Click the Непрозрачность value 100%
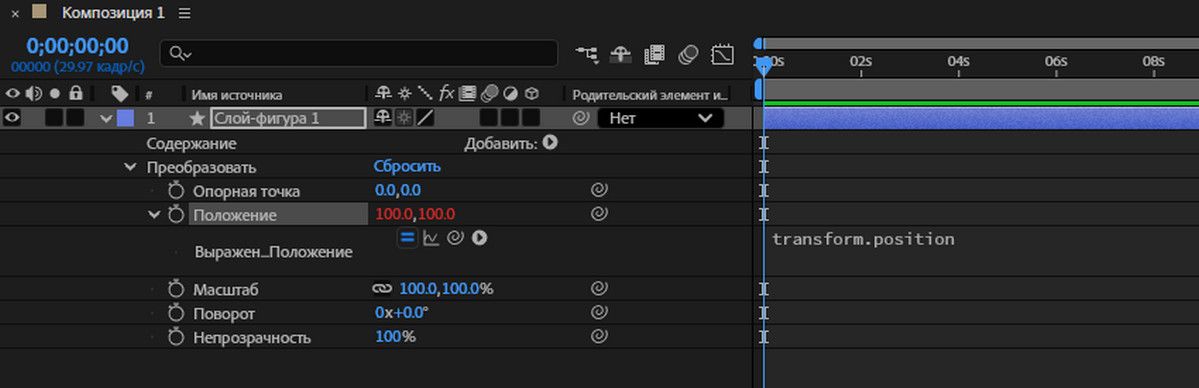This screenshot has width=1199, height=388. [x=395, y=337]
